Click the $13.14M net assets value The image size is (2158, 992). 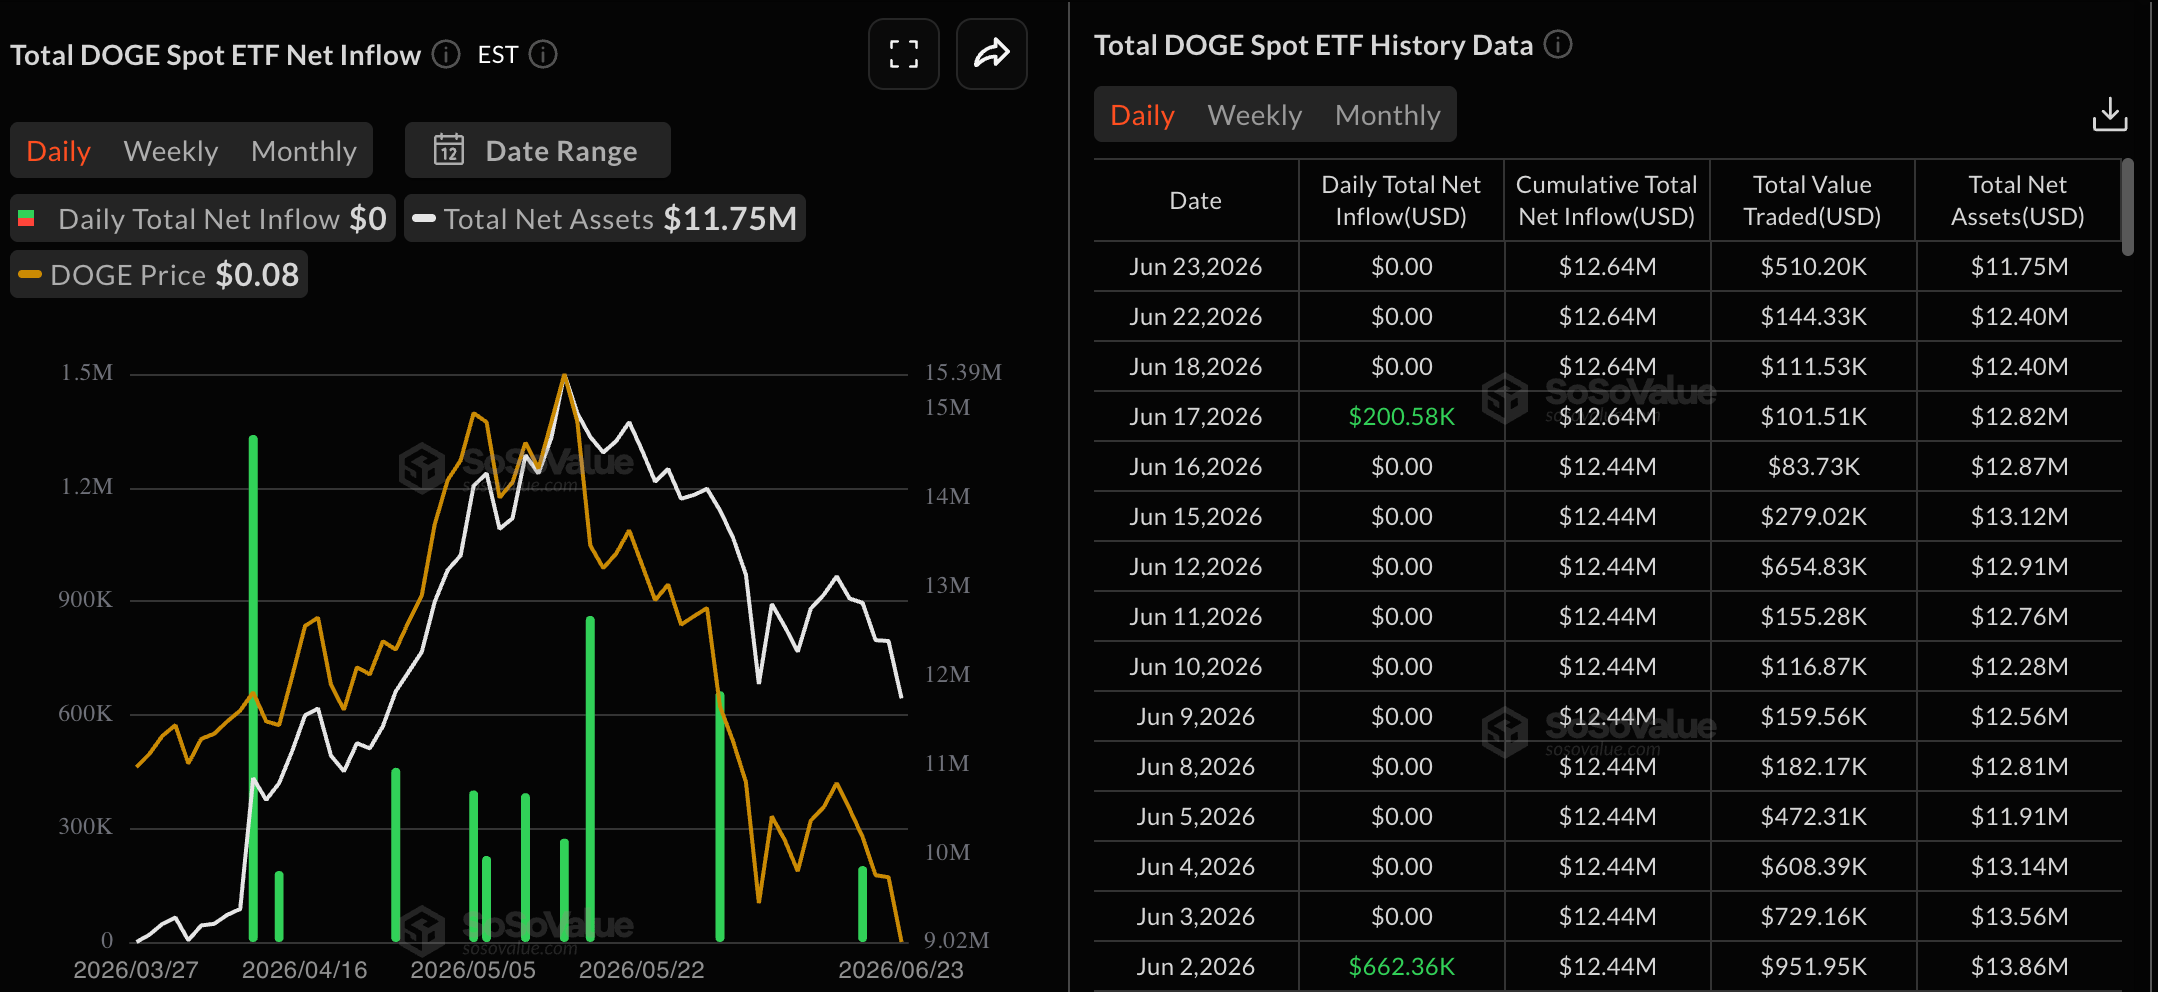[2019, 866]
